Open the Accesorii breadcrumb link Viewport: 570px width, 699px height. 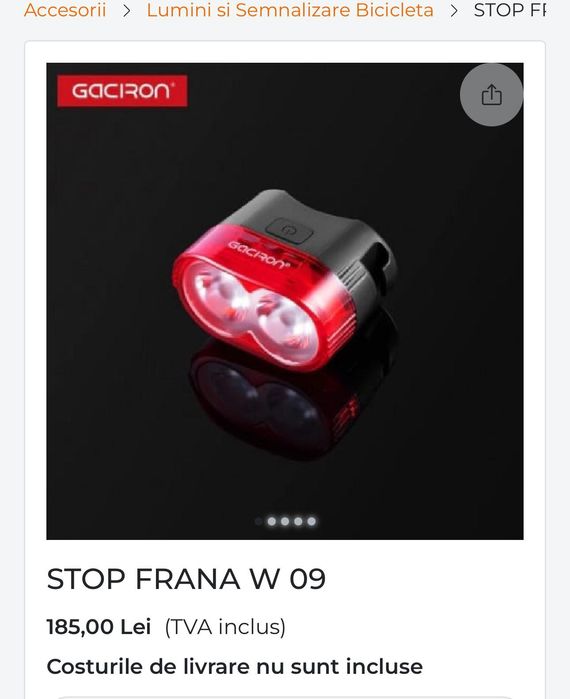tap(65, 10)
